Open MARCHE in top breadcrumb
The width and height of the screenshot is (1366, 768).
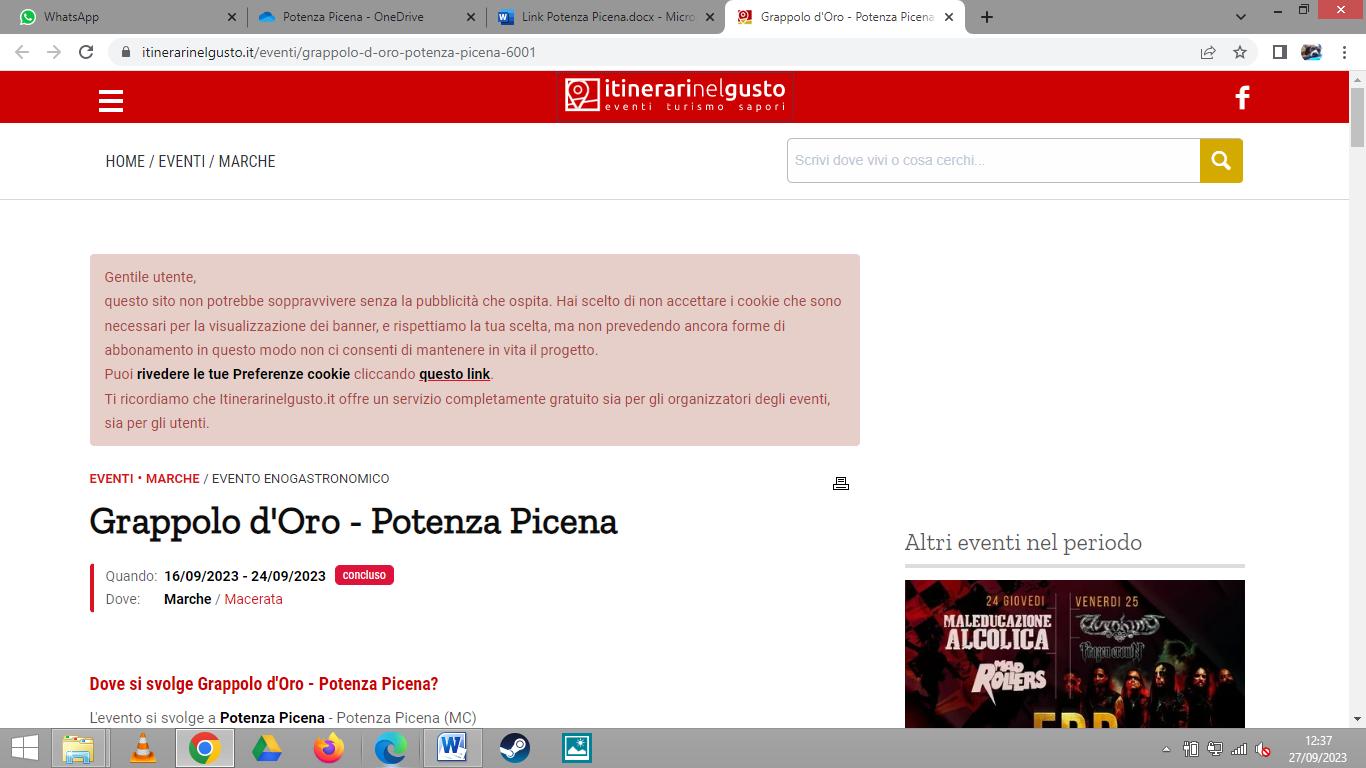coord(247,161)
